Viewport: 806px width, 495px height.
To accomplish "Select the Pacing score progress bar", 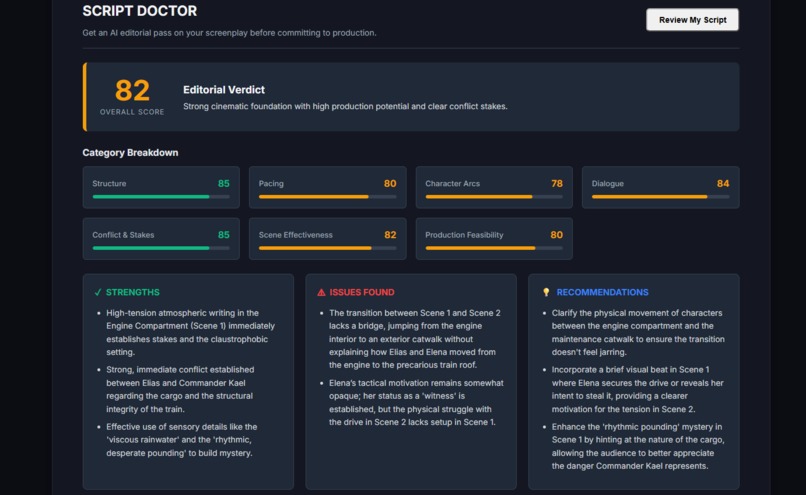I will coord(327,197).
